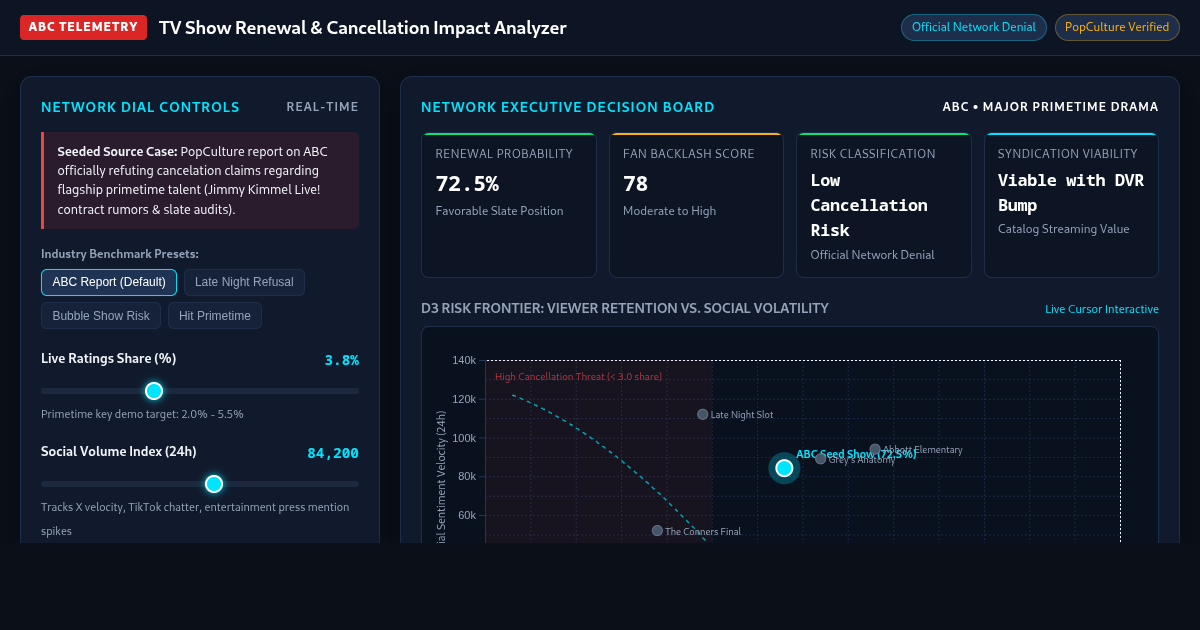Open the Renewal Probability 72.5% card
Viewport: 1200px width, 630px height.
[x=509, y=205]
